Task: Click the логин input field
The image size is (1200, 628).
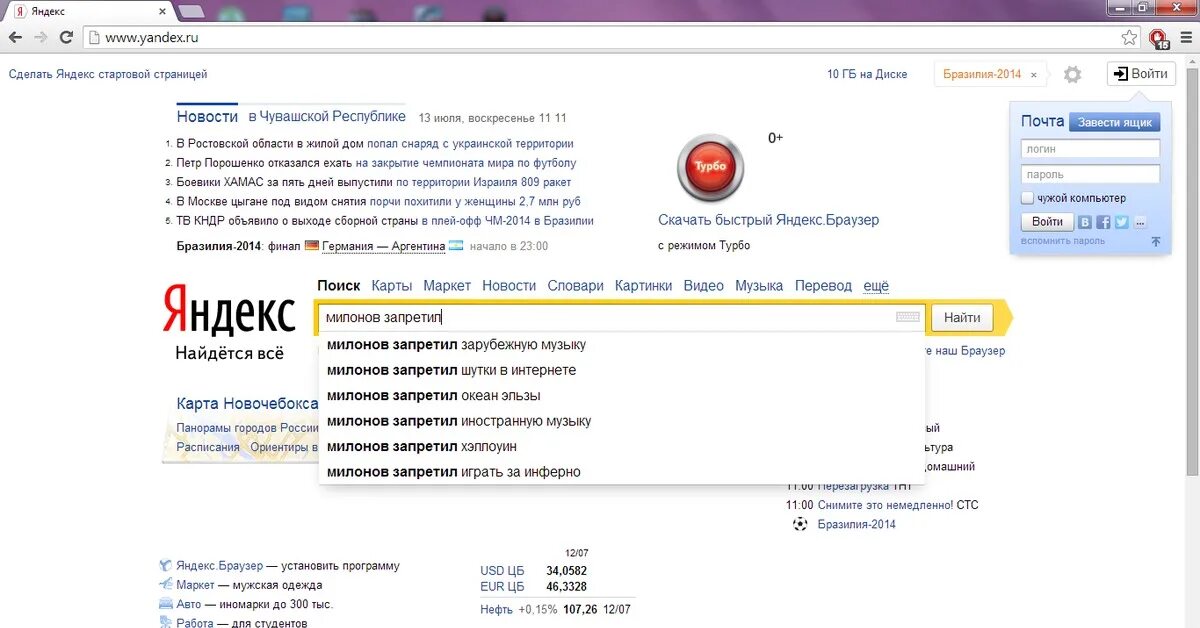Action: [x=1090, y=149]
